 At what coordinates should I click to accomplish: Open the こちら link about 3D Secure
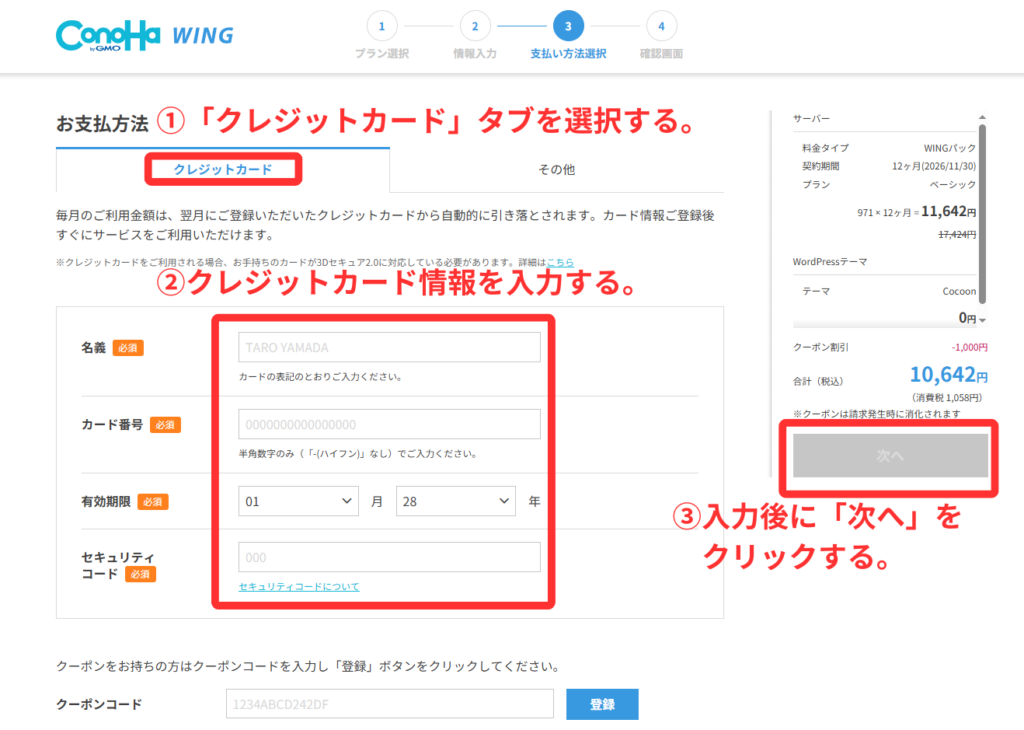pos(559,262)
